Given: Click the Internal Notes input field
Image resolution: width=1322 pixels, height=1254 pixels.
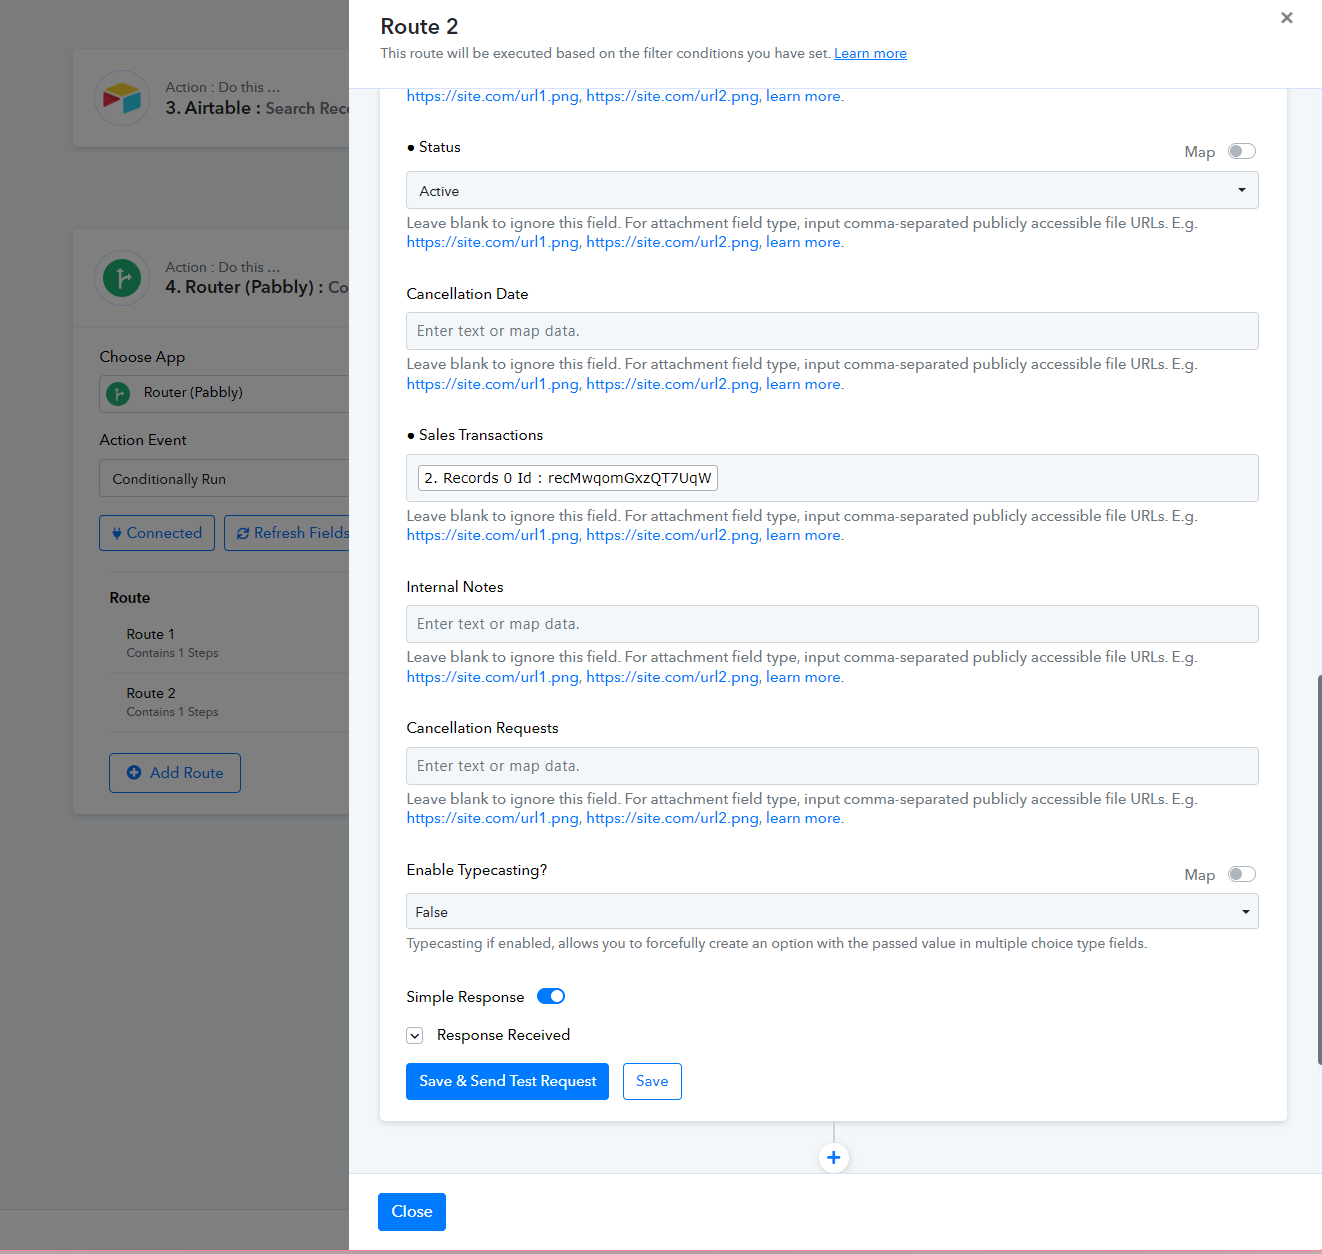Looking at the screenshot, I should [x=832, y=624].
